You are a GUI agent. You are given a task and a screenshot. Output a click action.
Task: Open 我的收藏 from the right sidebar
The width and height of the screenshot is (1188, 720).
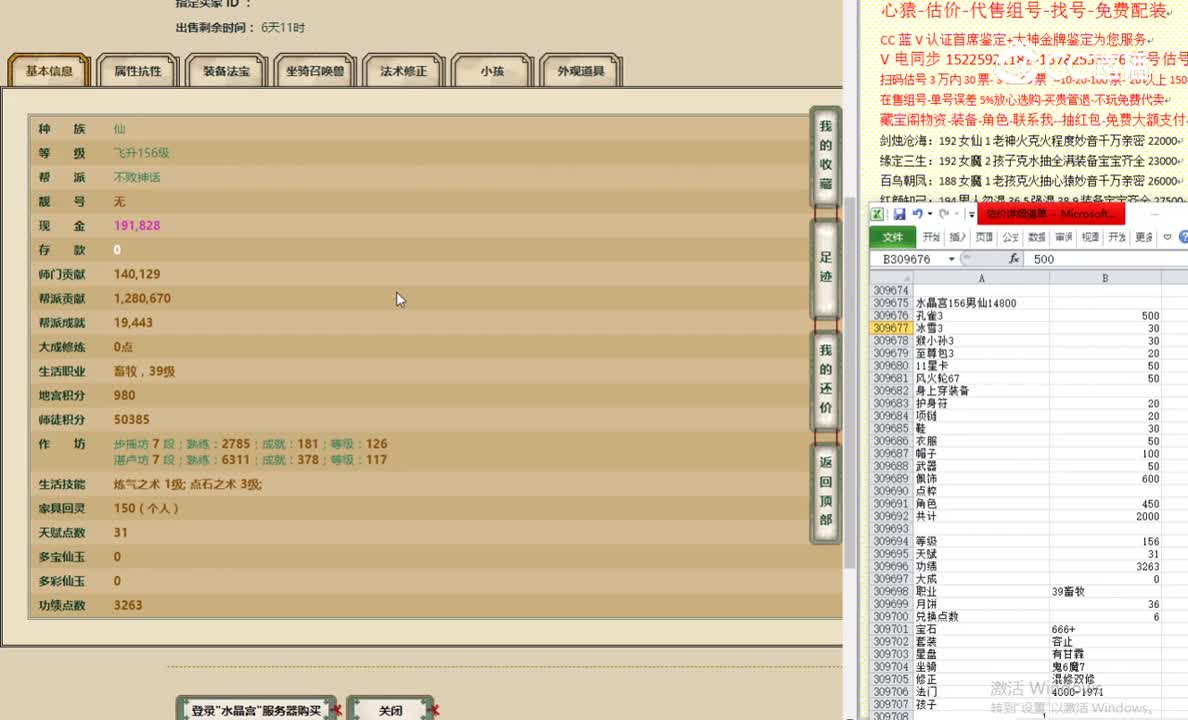(824, 144)
